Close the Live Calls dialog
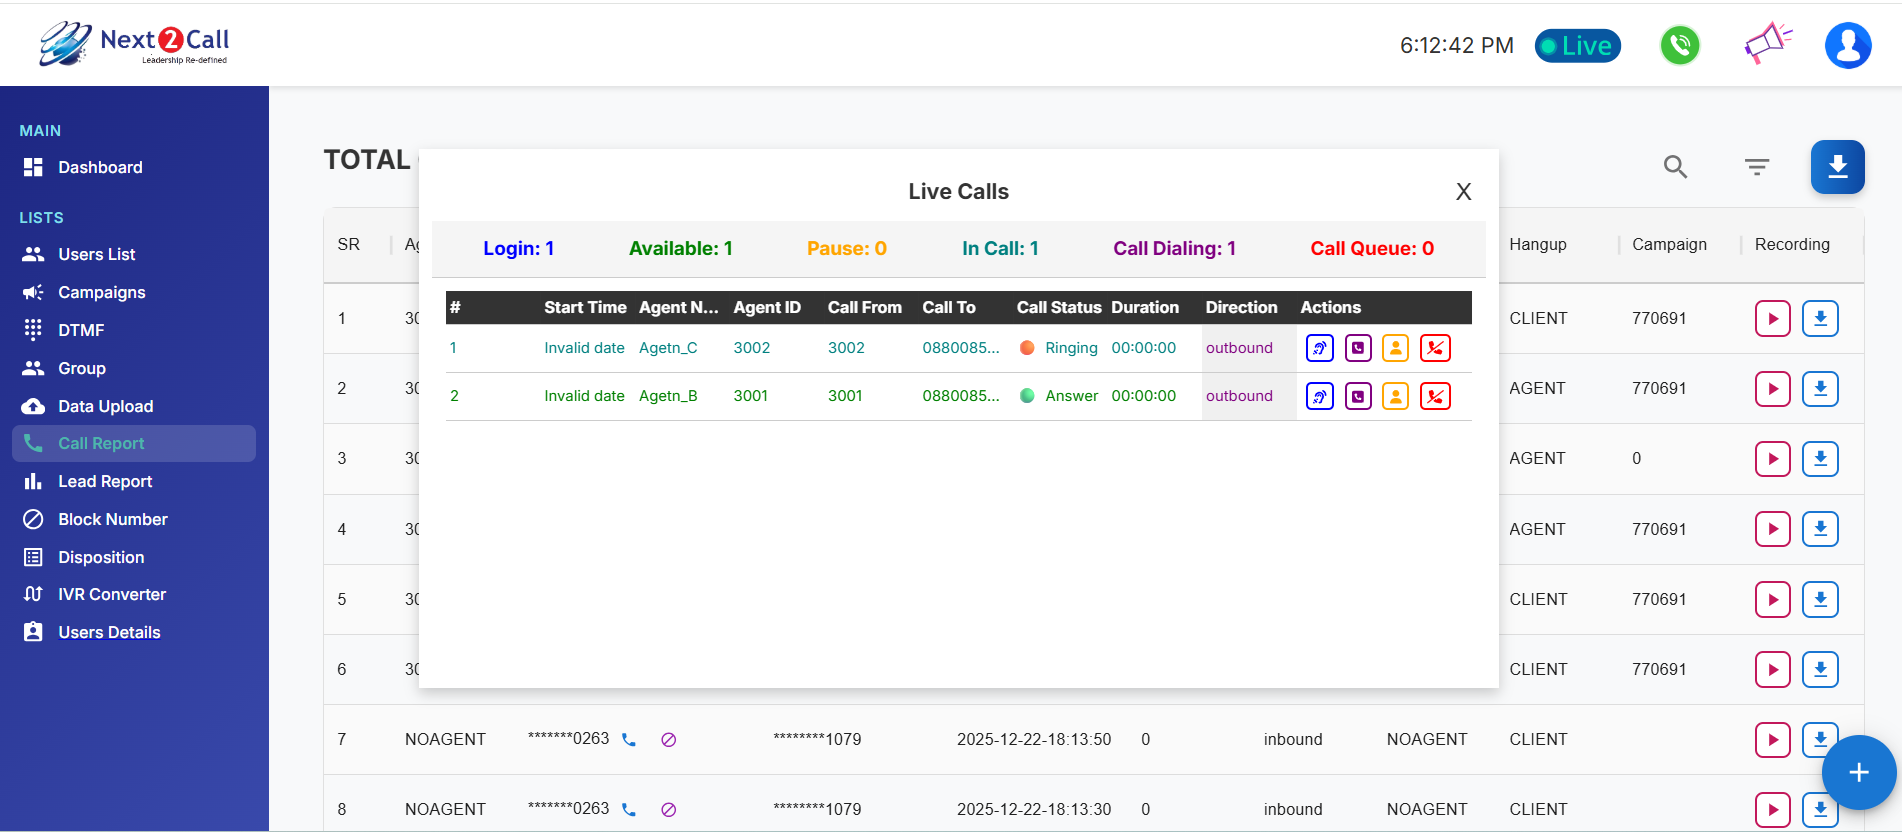This screenshot has width=1902, height=832. pos(1463,192)
